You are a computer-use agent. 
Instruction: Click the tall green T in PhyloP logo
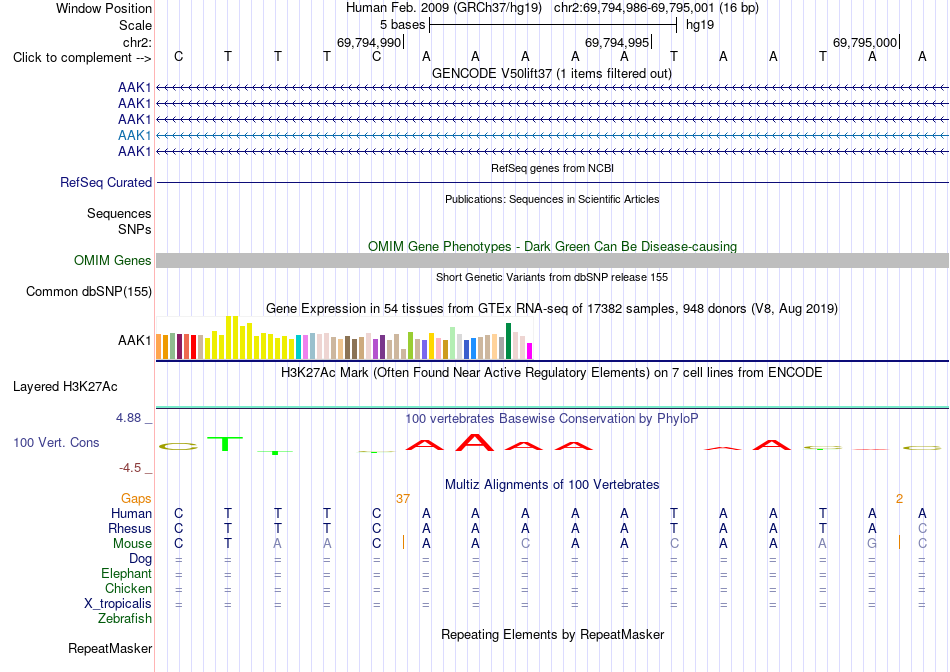pos(225,444)
